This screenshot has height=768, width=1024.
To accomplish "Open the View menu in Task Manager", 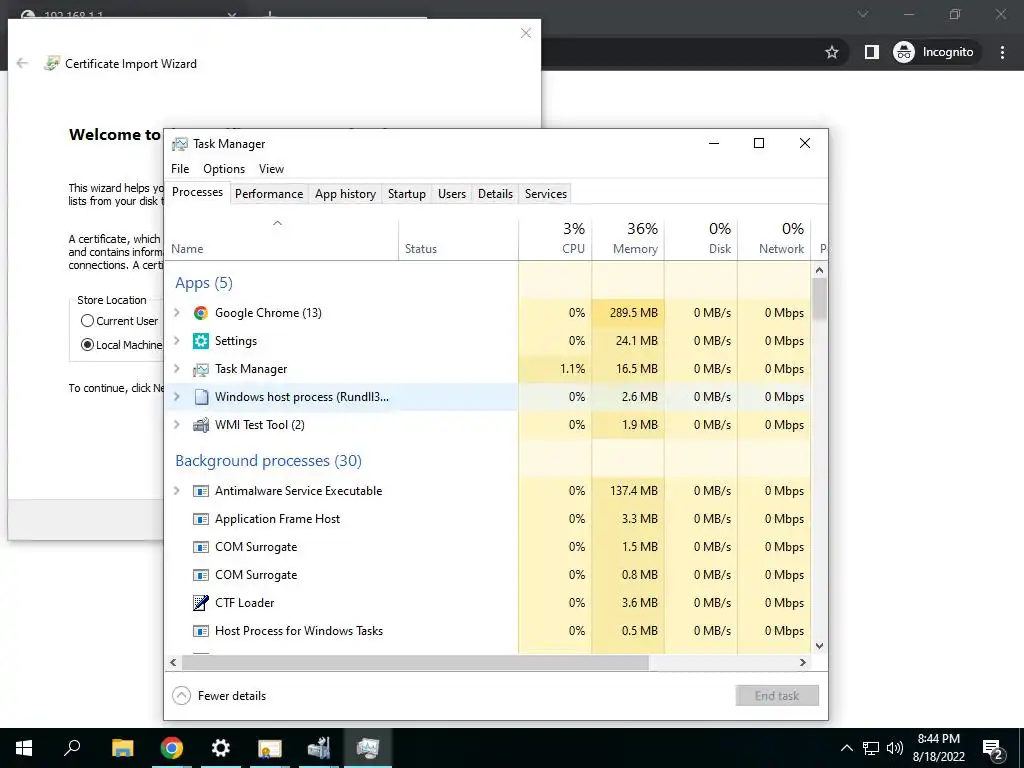I will pyautogui.click(x=271, y=168).
